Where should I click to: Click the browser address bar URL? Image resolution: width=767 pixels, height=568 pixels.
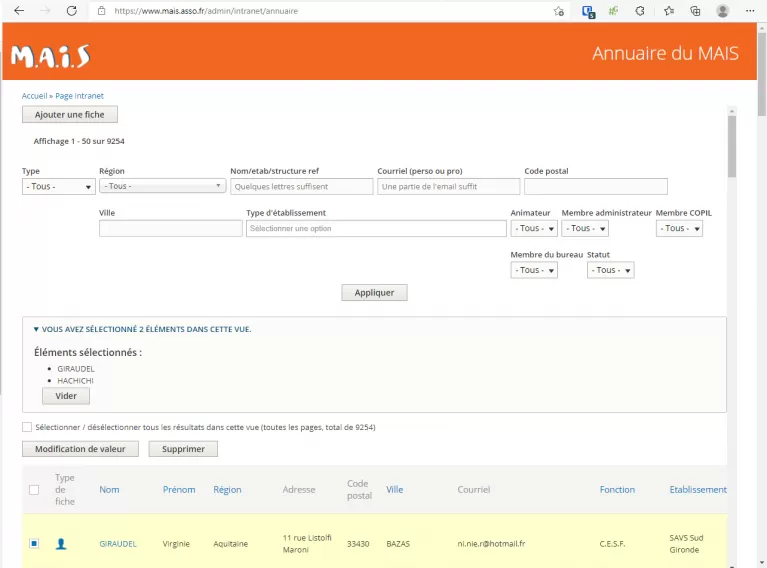(x=206, y=11)
